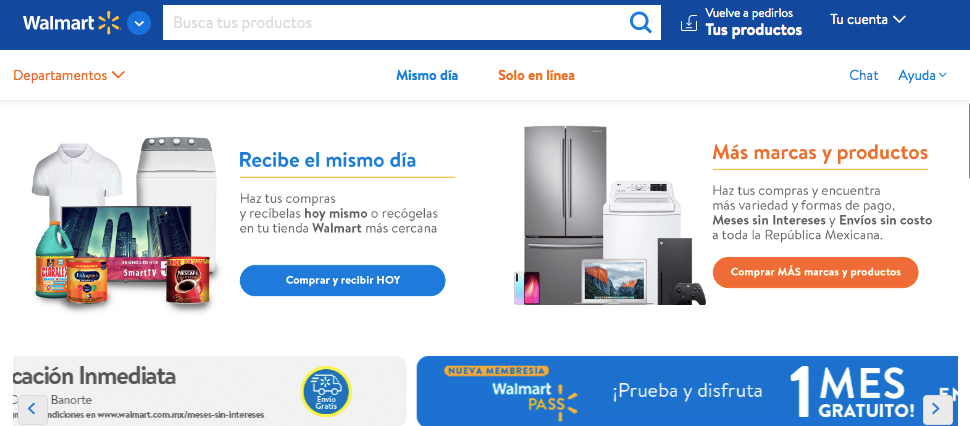Select the Solo en línea tab
This screenshot has height=426, width=970.
coord(536,75)
